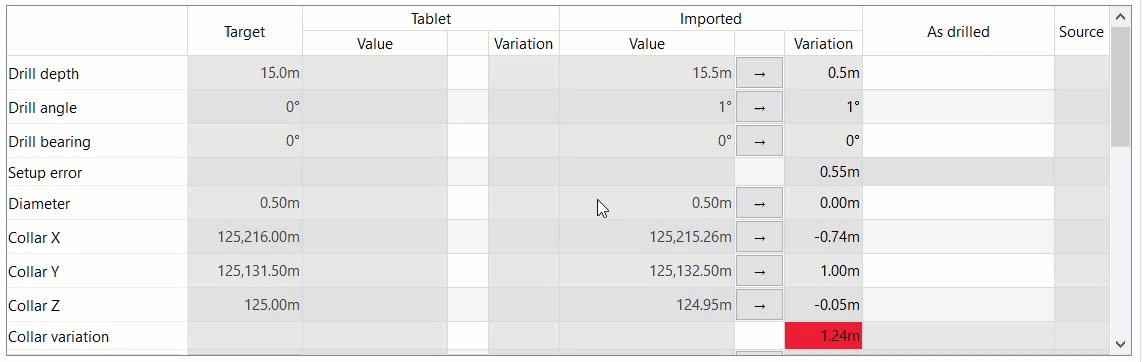Image resolution: width=1142 pixels, height=362 pixels.
Task: Click the Source column header
Action: (1082, 31)
